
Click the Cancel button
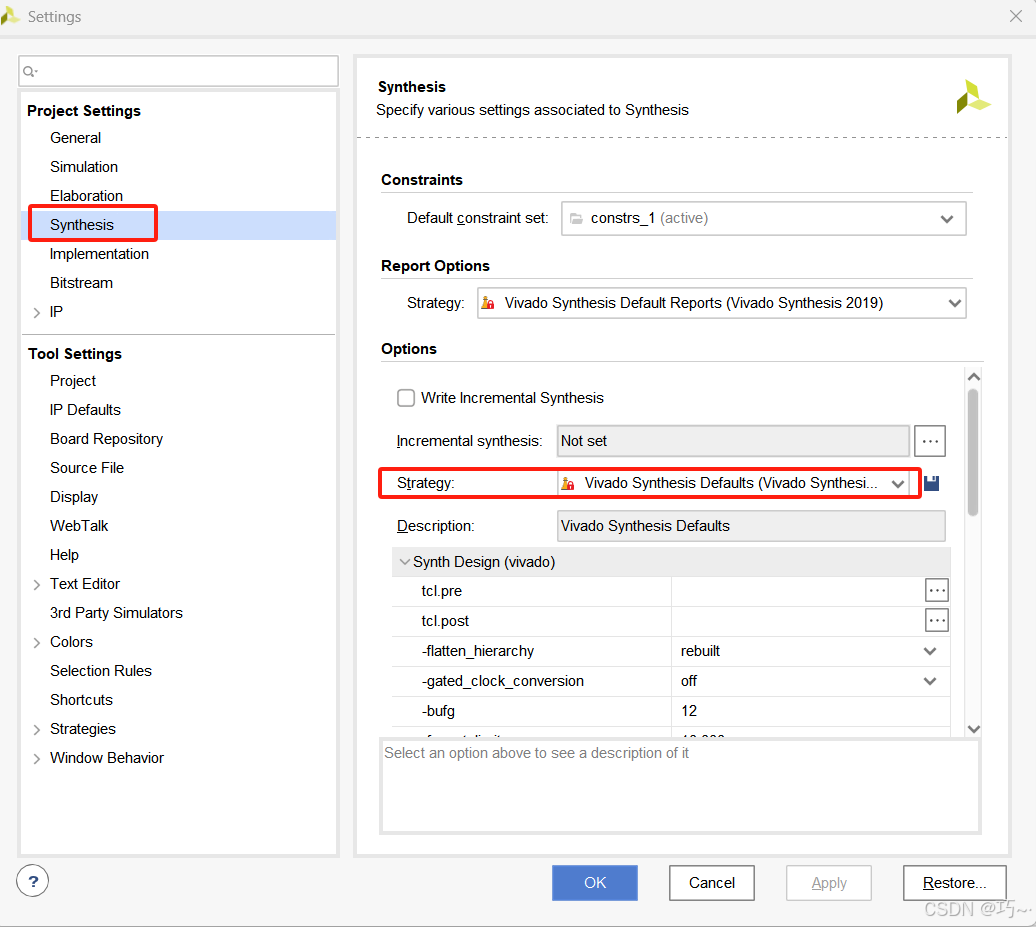pos(712,883)
